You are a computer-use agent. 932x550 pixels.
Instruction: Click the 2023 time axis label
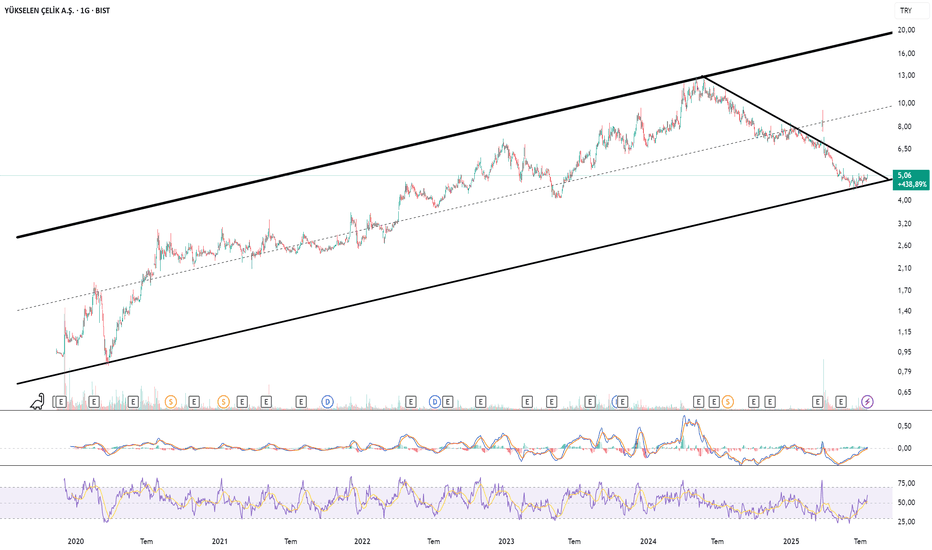pyautogui.click(x=506, y=542)
